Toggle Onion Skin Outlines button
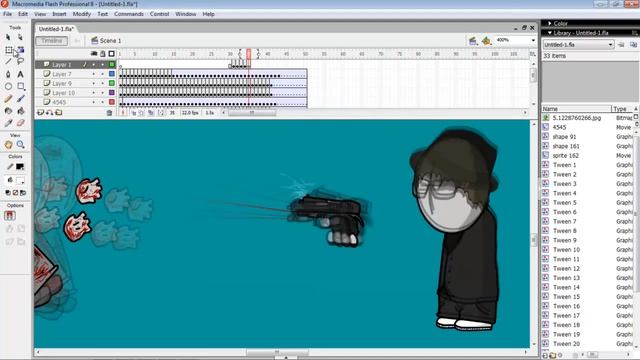 [x=142, y=113]
